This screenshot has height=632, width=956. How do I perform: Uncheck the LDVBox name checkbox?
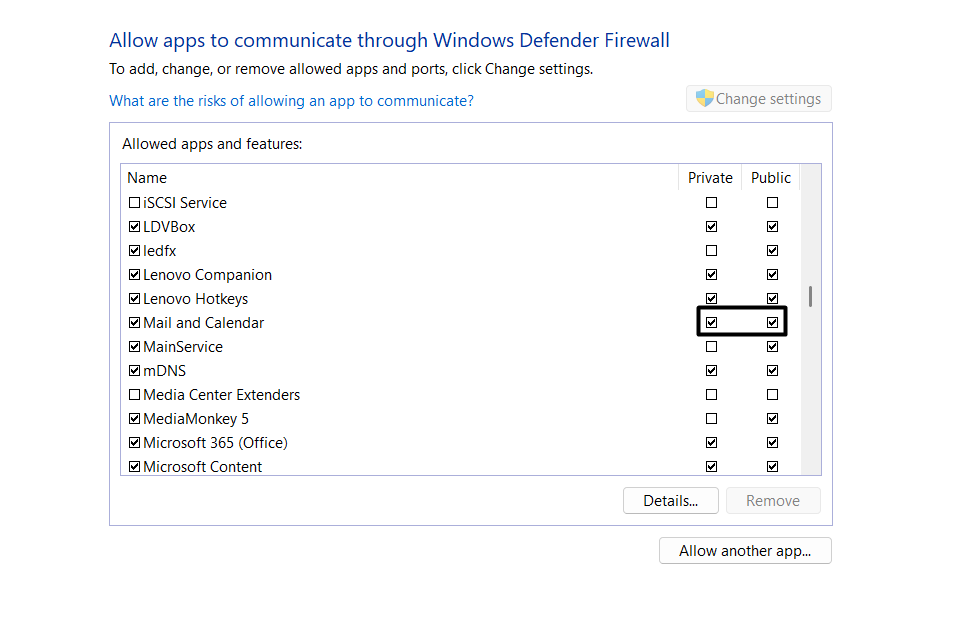tap(135, 227)
